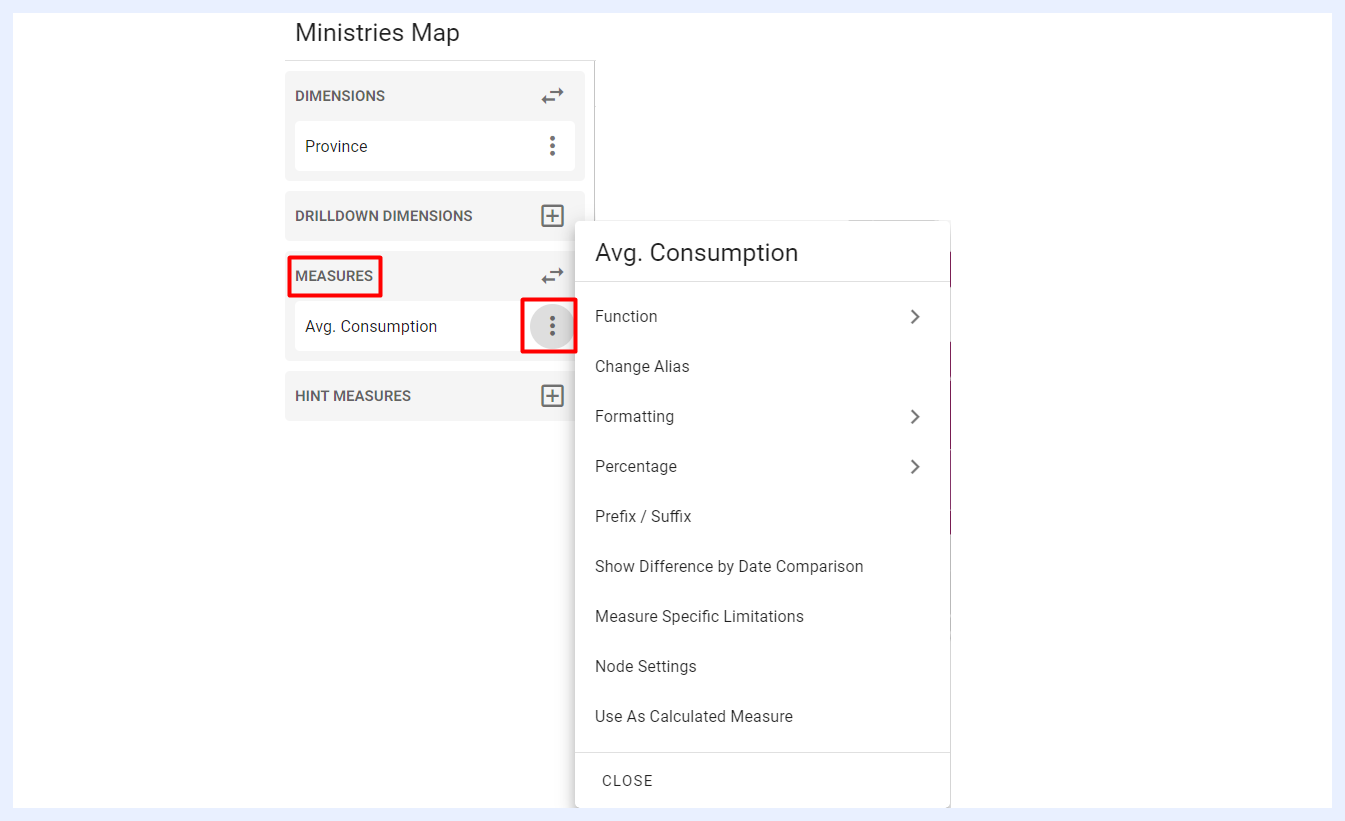Click the CLOSE button in the popup
The image size is (1345, 821).
627,781
